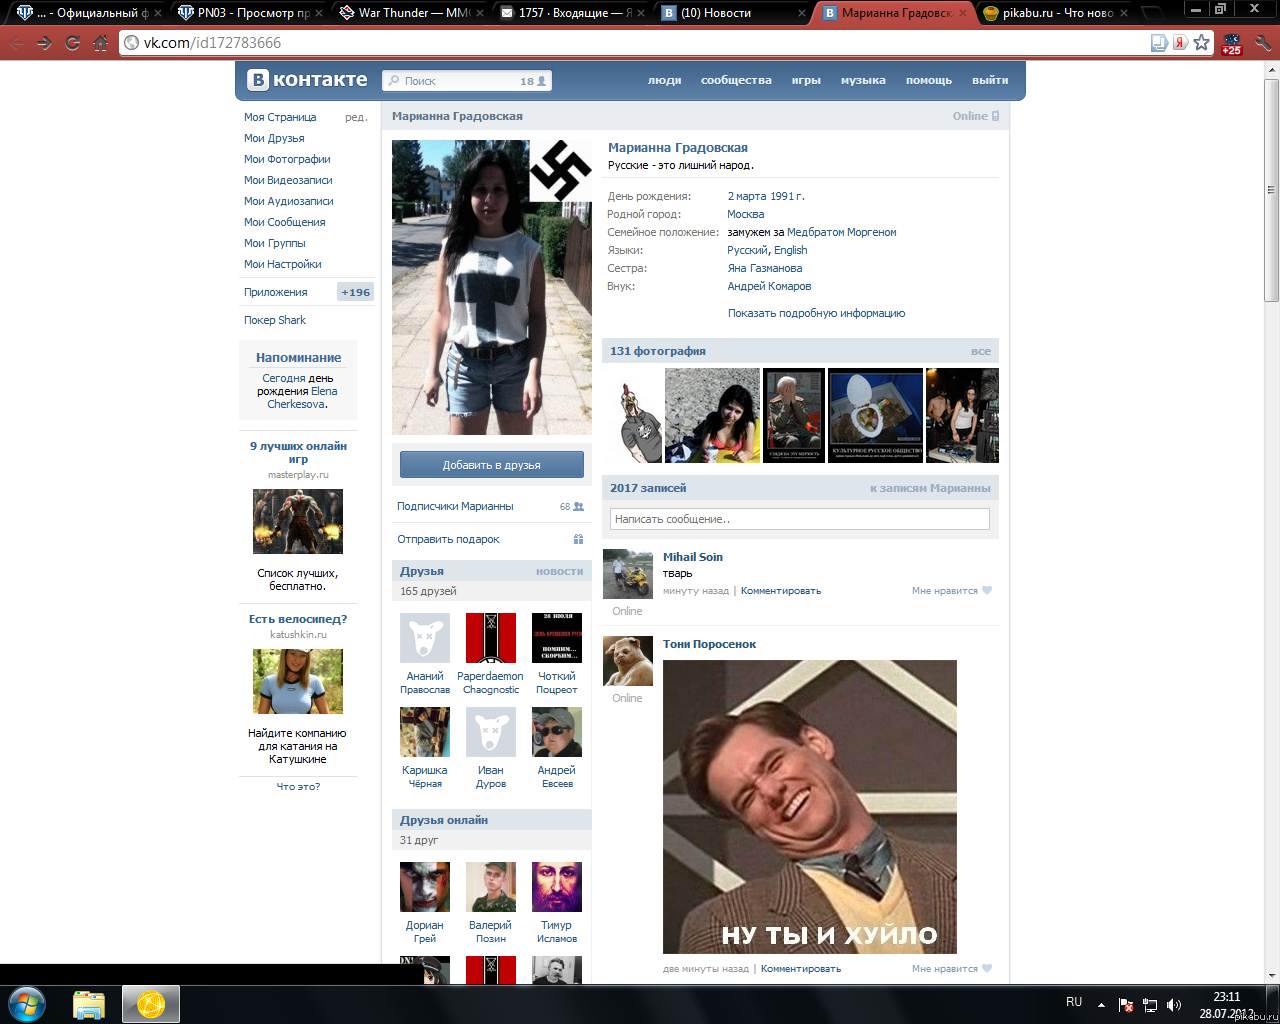This screenshot has height=1024, width=1280.
Task: Toggle the RU input language indicator
Action: point(1074,1002)
